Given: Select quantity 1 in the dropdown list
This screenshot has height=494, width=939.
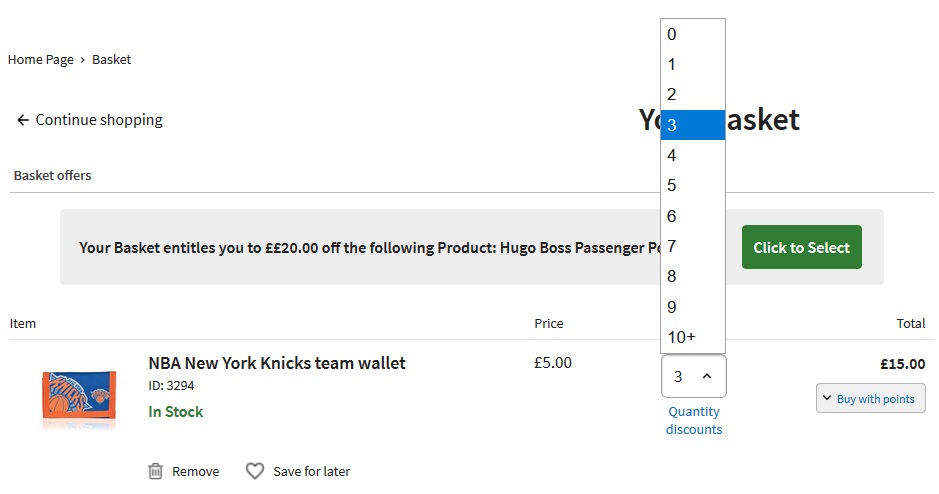Looking at the screenshot, I should click(x=693, y=64).
